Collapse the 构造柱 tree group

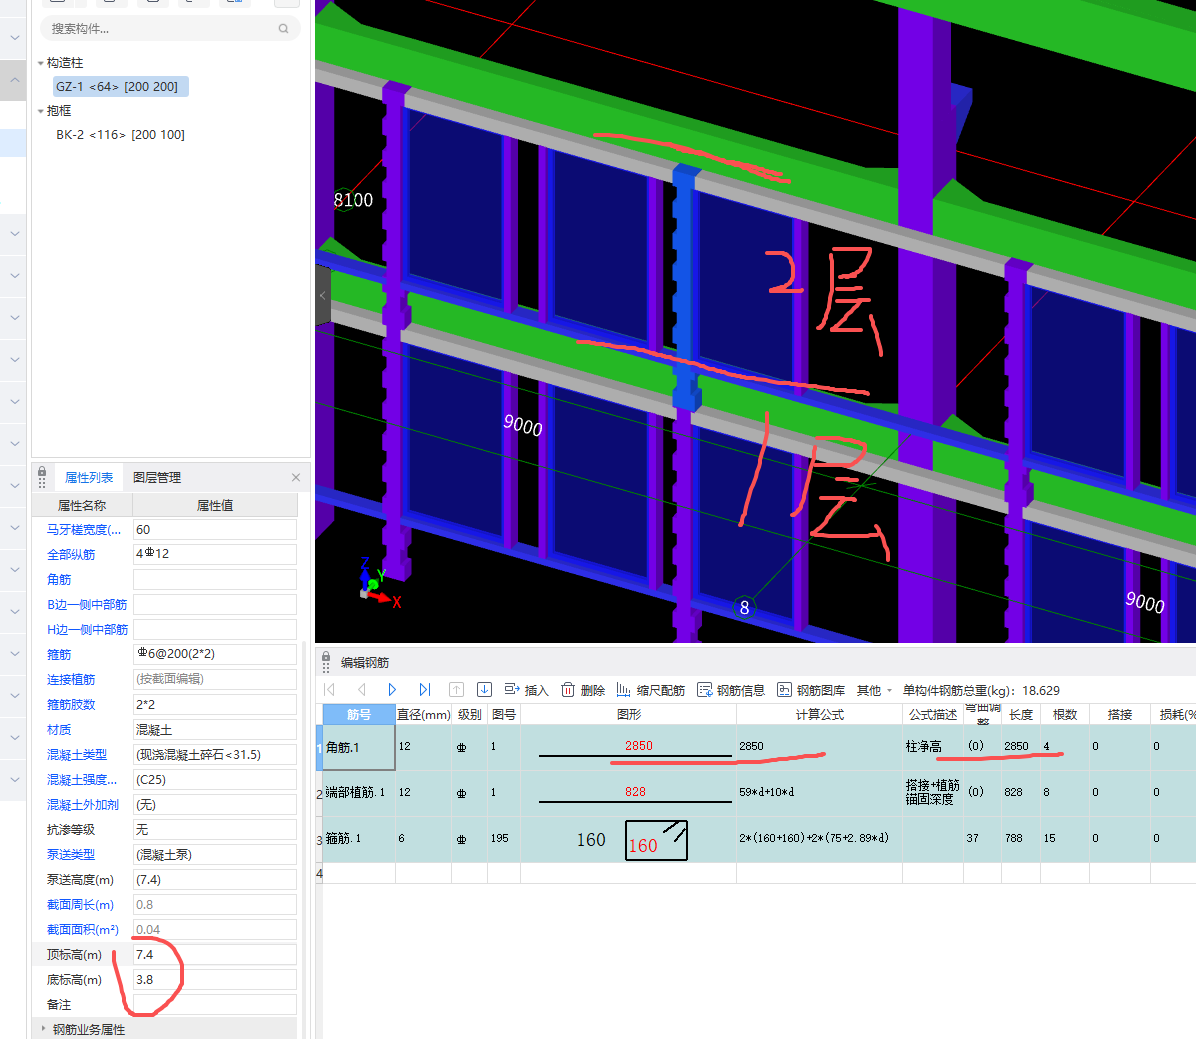point(40,63)
